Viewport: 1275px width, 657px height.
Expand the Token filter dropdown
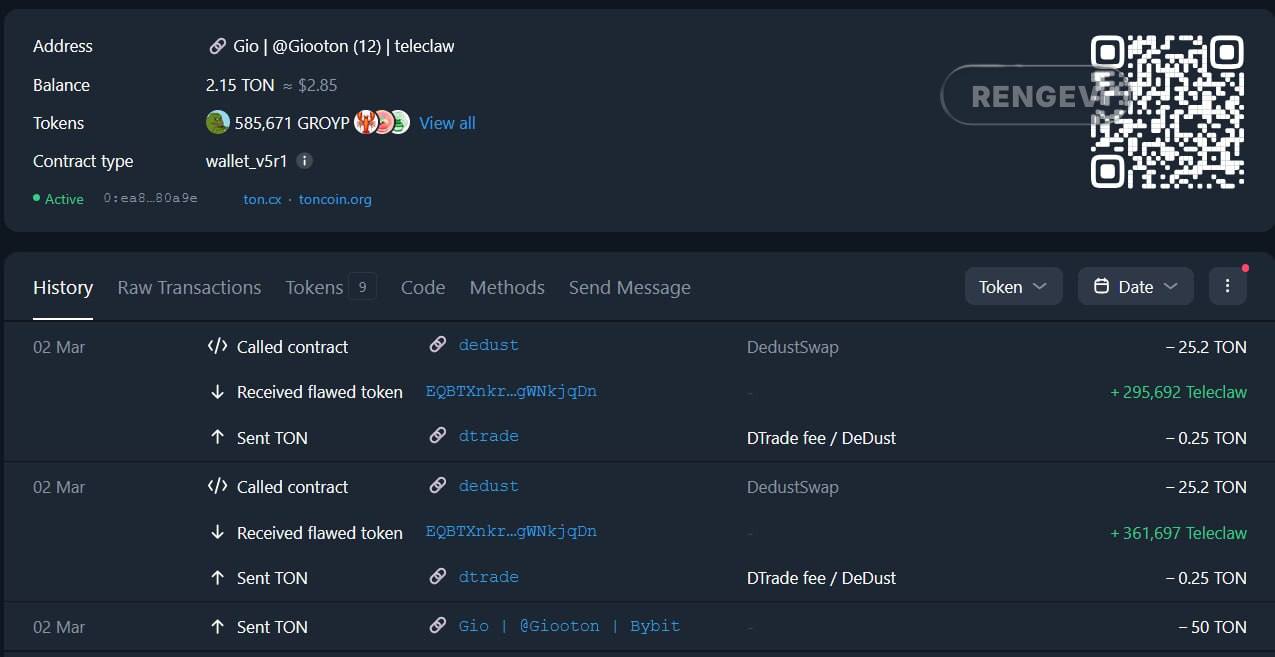[1013, 287]
